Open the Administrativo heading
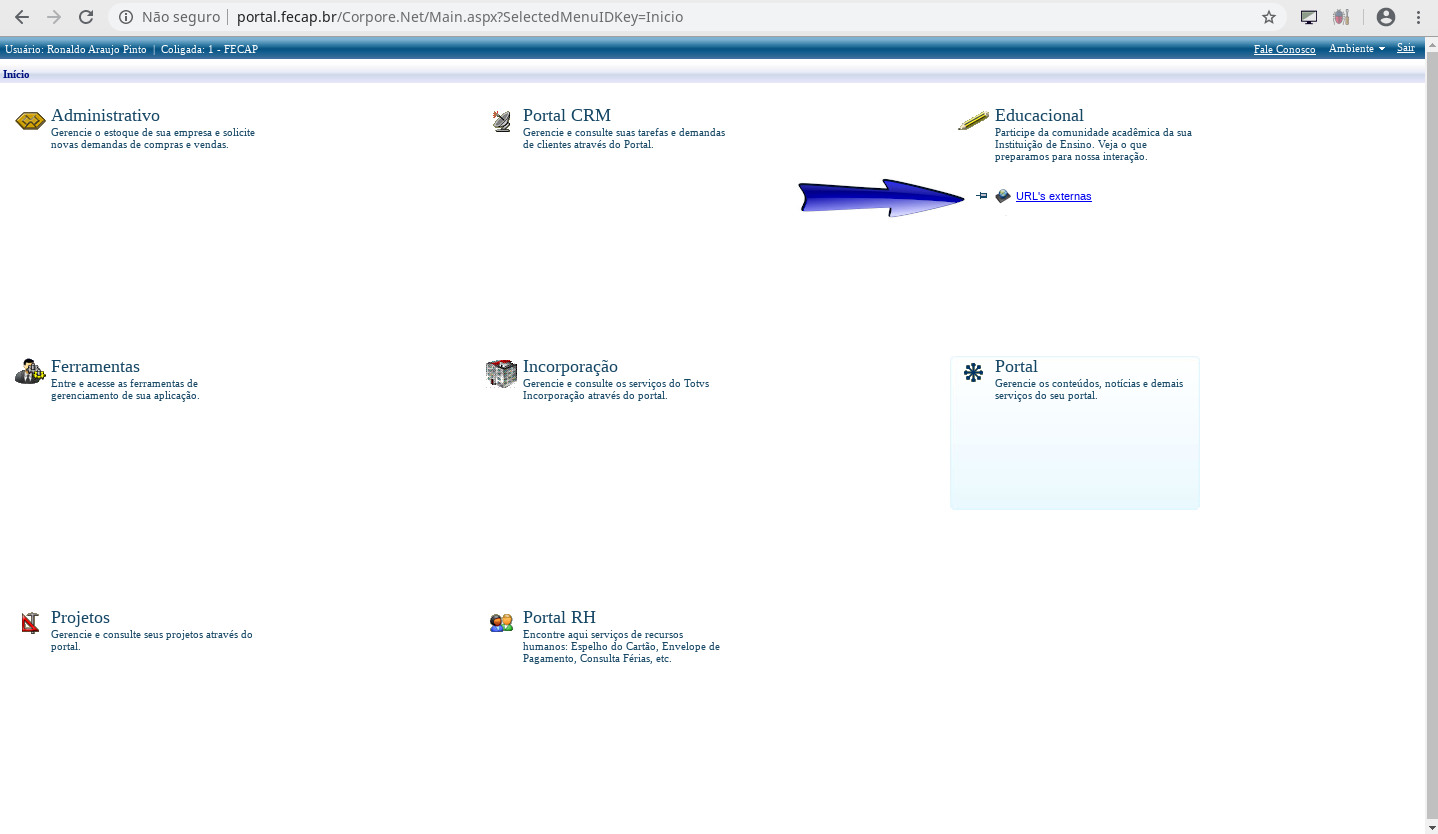Viewport: 1438px width, 834px height. click(105, 115)
